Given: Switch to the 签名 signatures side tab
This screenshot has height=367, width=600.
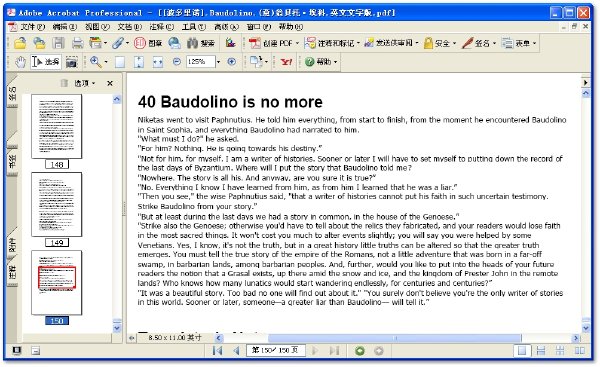Looking at the screenshot, I should [x=12, y=94].
